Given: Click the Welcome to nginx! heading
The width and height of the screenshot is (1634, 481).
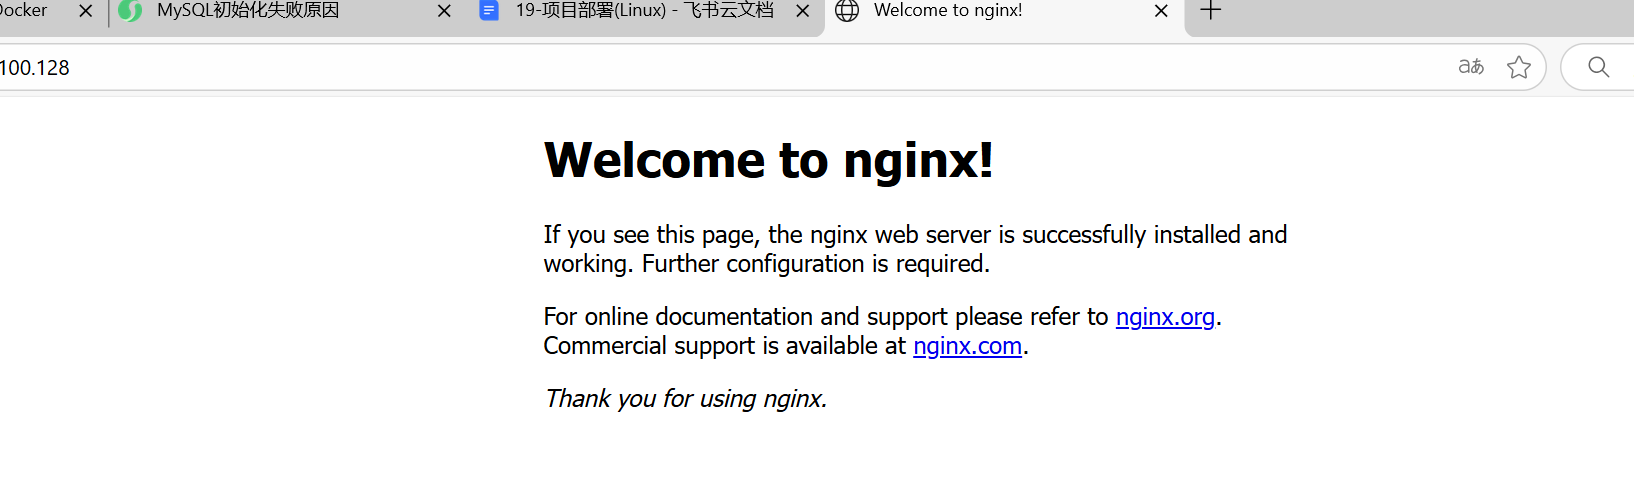Looking at the screenshot, I should click(768, 160).
